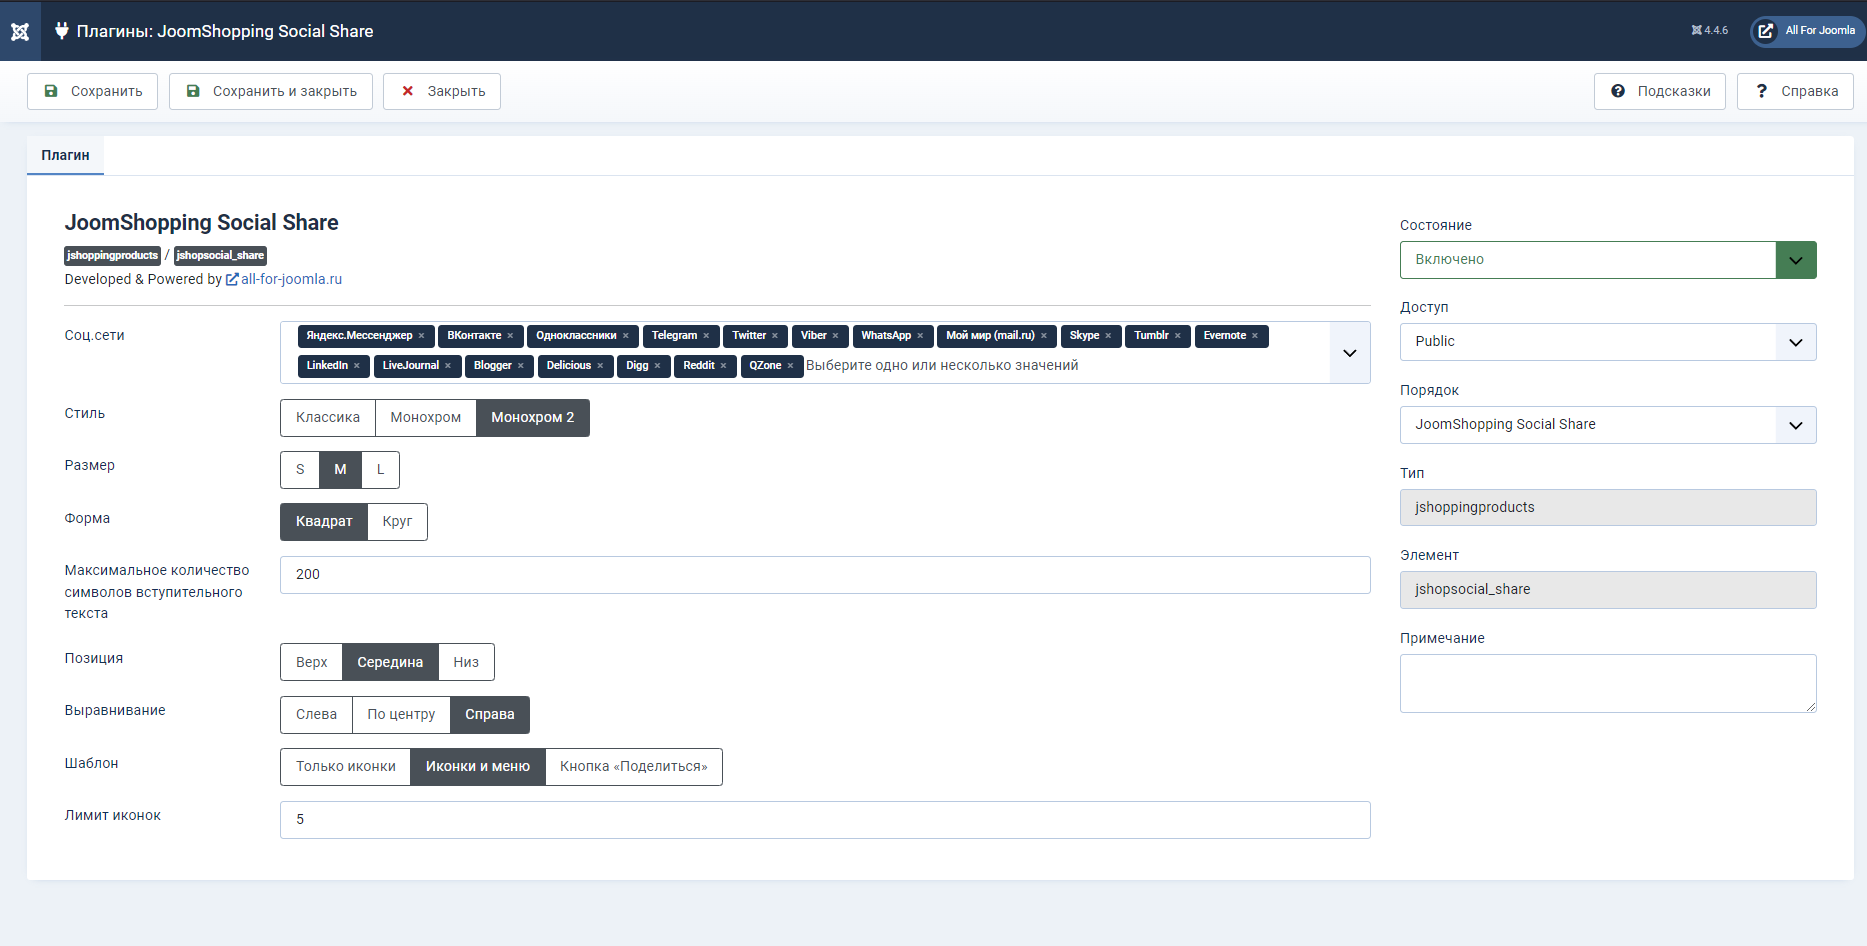Open the Joomla logo menu
The height and width of the screenshot is (946, 1867).
coord(20,31)
